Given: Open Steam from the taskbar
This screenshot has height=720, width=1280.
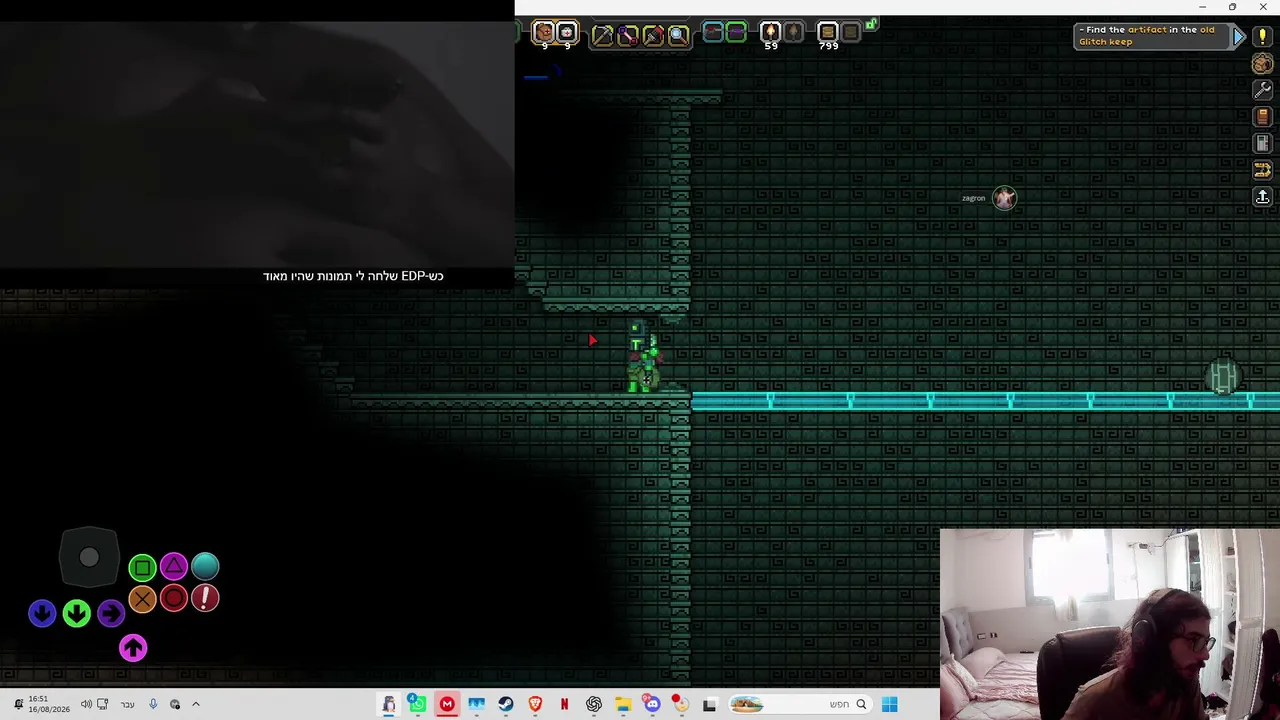Looking at the screenshot, I should tap(506, 704).
